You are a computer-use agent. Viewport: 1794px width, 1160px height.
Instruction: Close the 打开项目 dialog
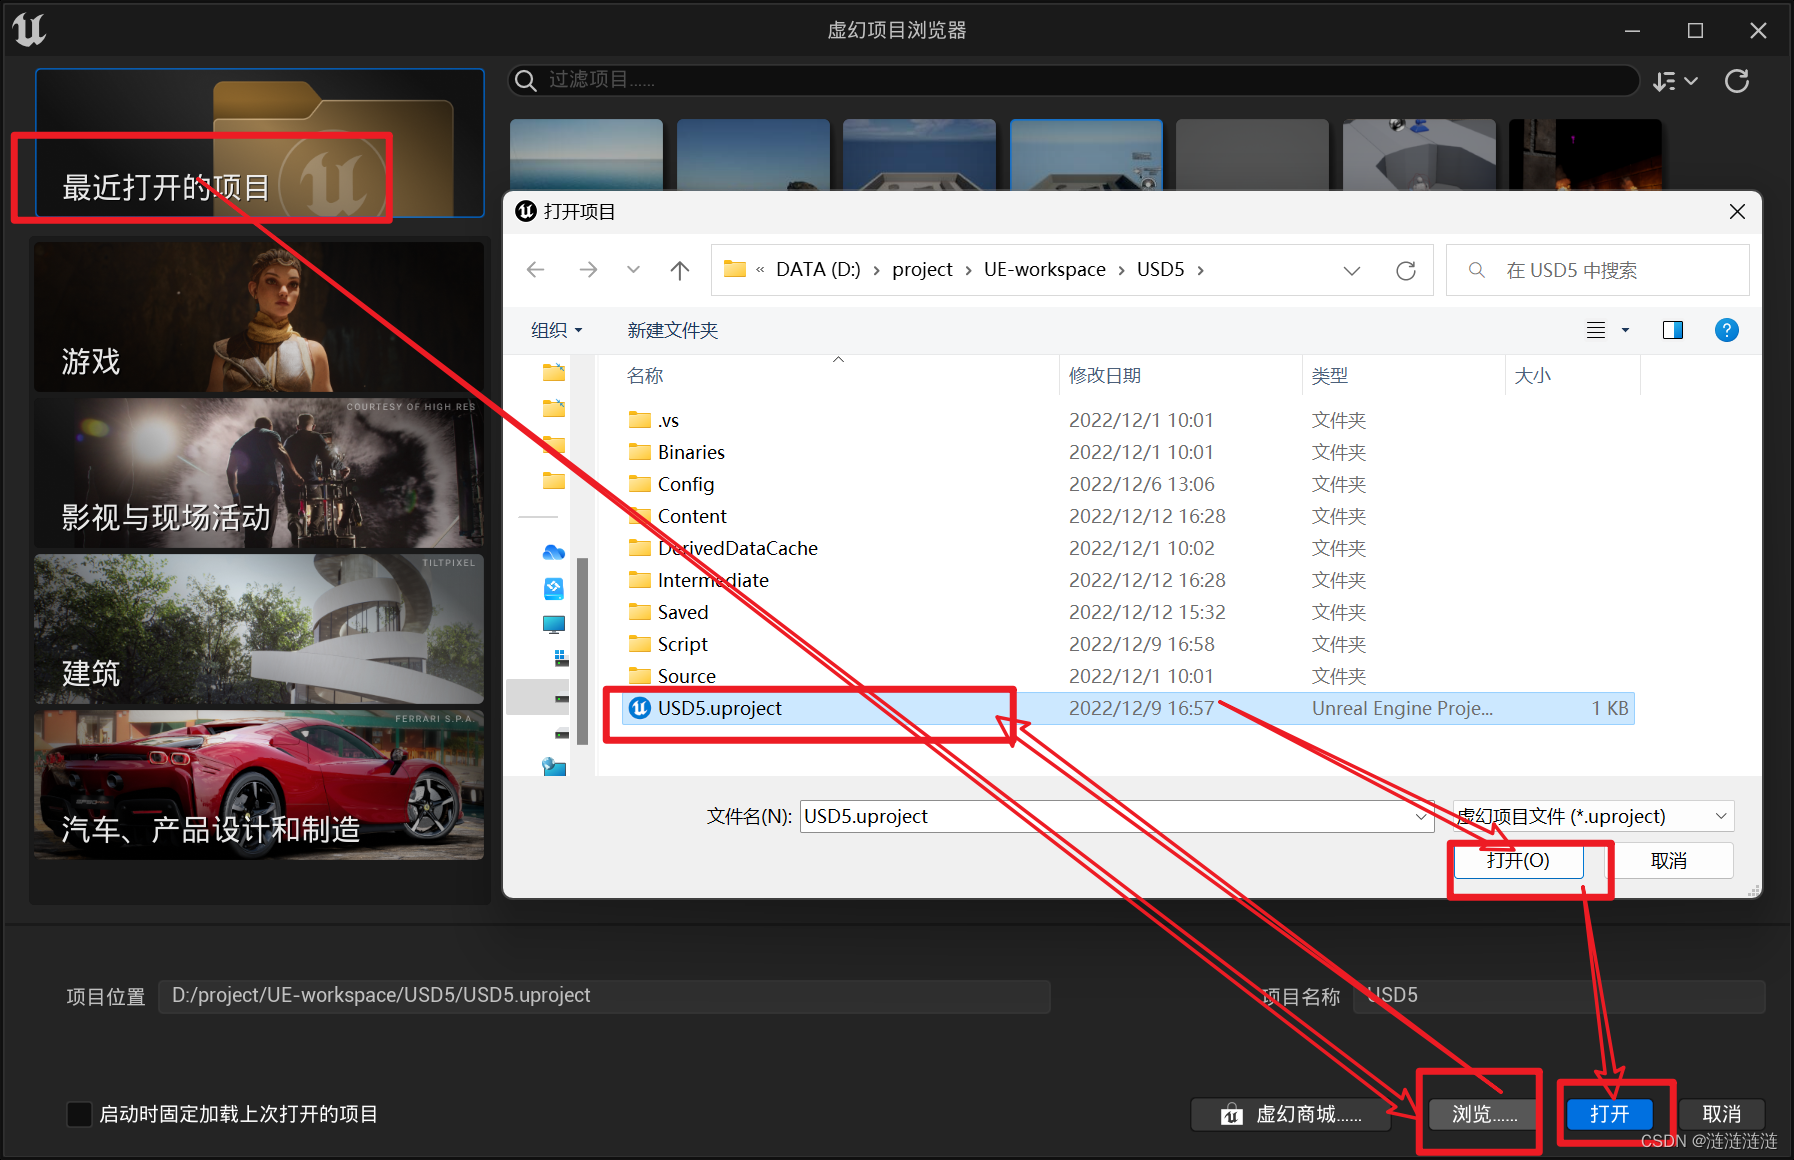1737,211
